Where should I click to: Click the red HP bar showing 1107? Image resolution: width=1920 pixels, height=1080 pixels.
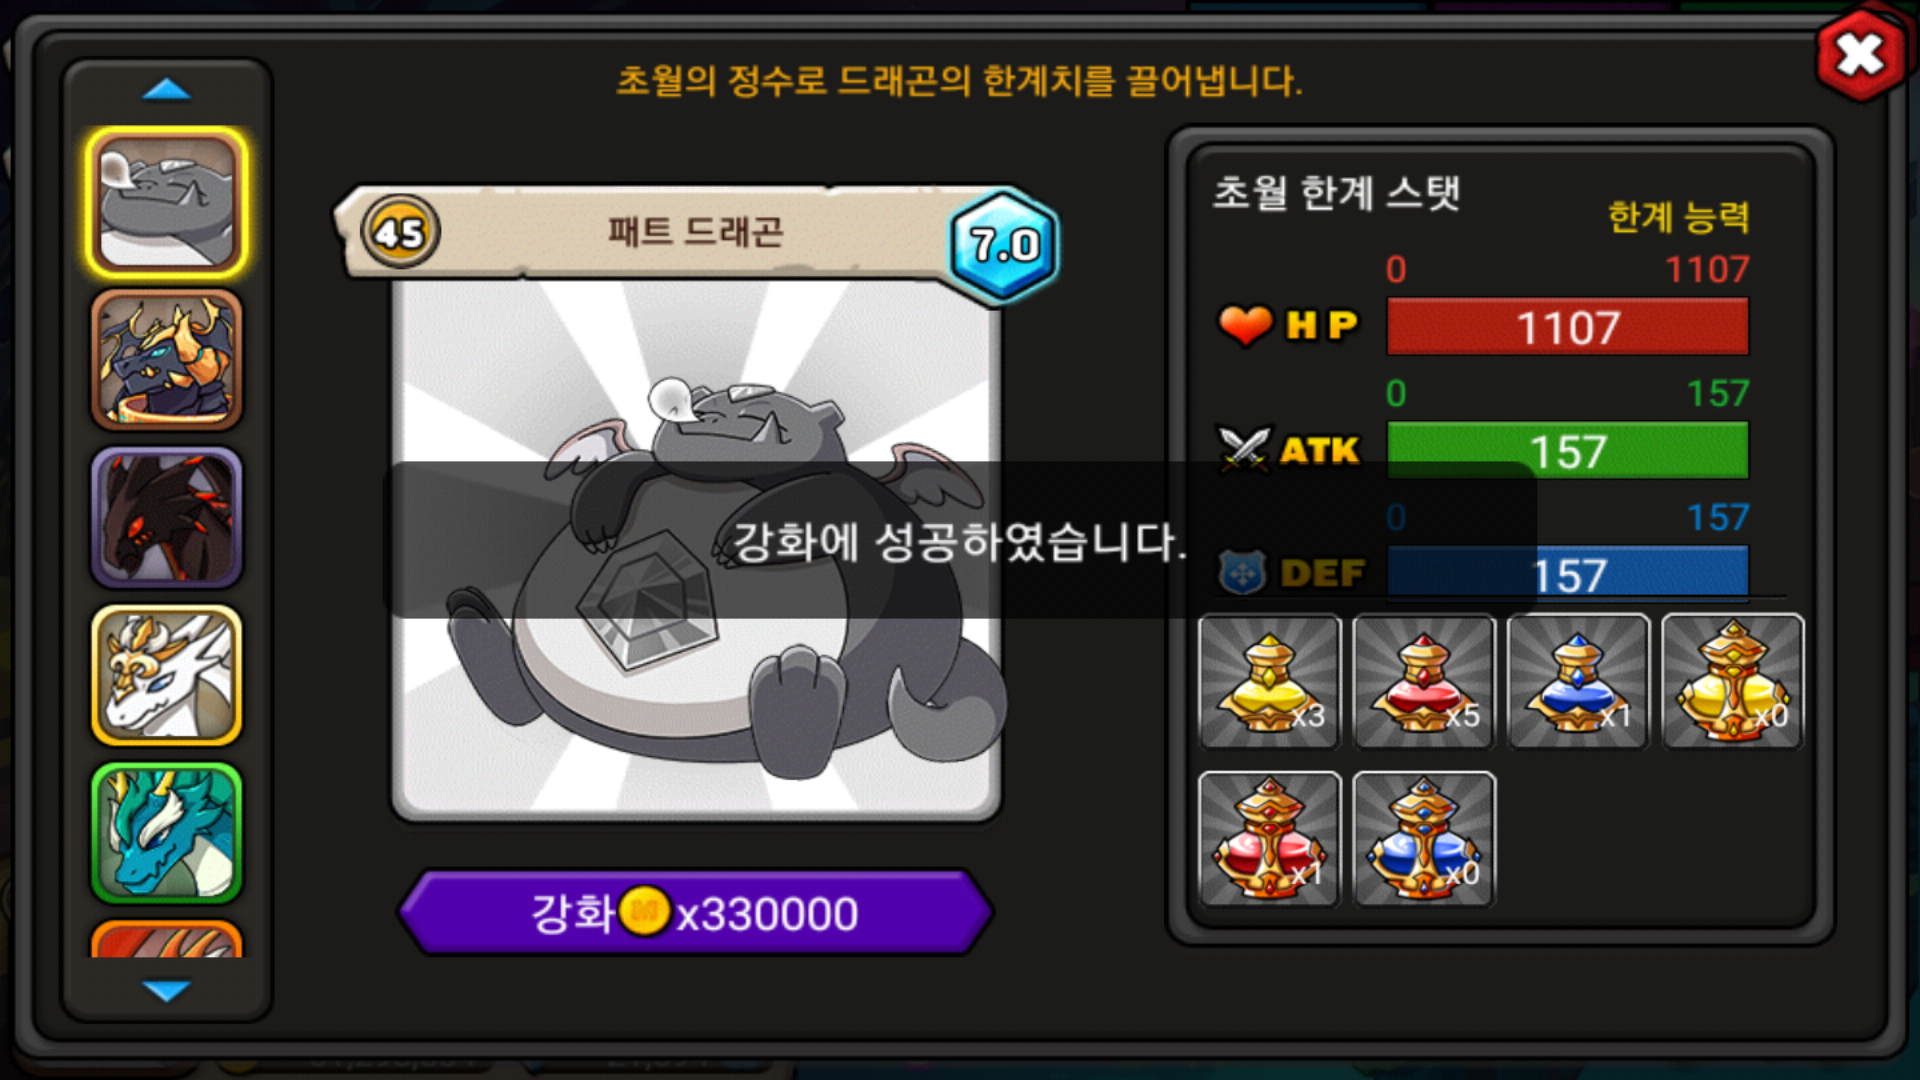coord(1568,327)
